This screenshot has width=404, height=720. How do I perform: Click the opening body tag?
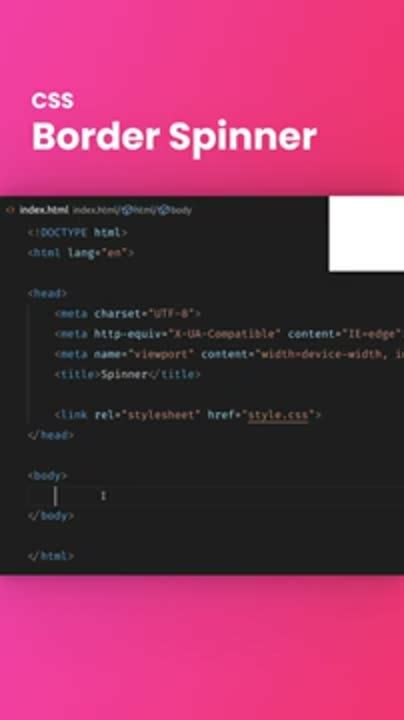pos(47,476)
